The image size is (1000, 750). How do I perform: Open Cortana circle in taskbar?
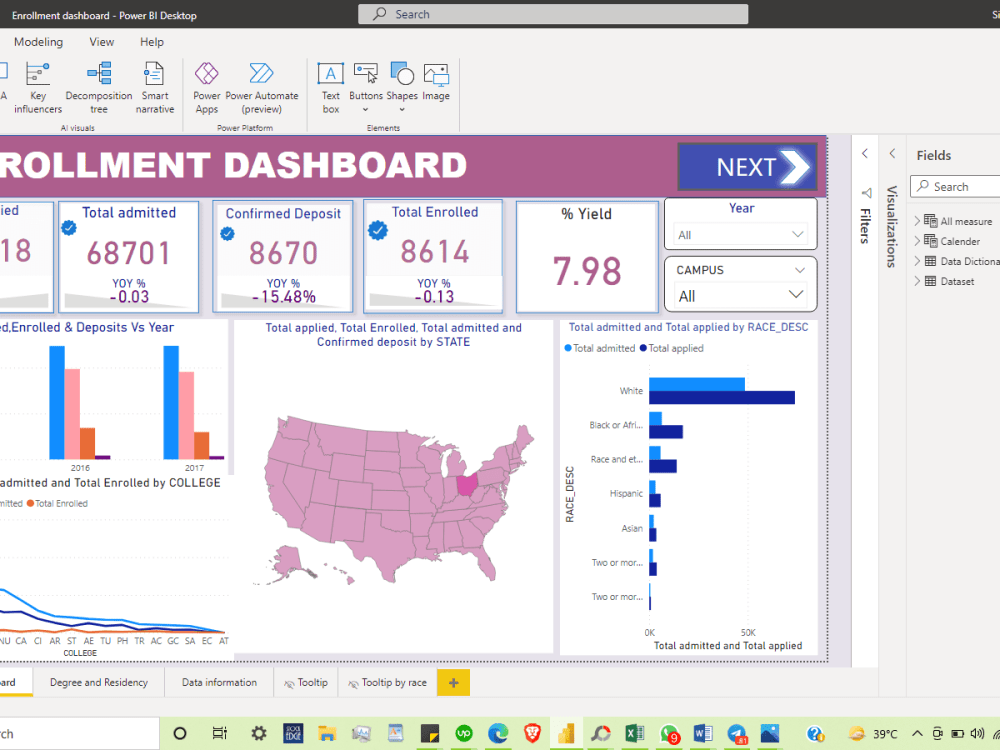(180, 733)
